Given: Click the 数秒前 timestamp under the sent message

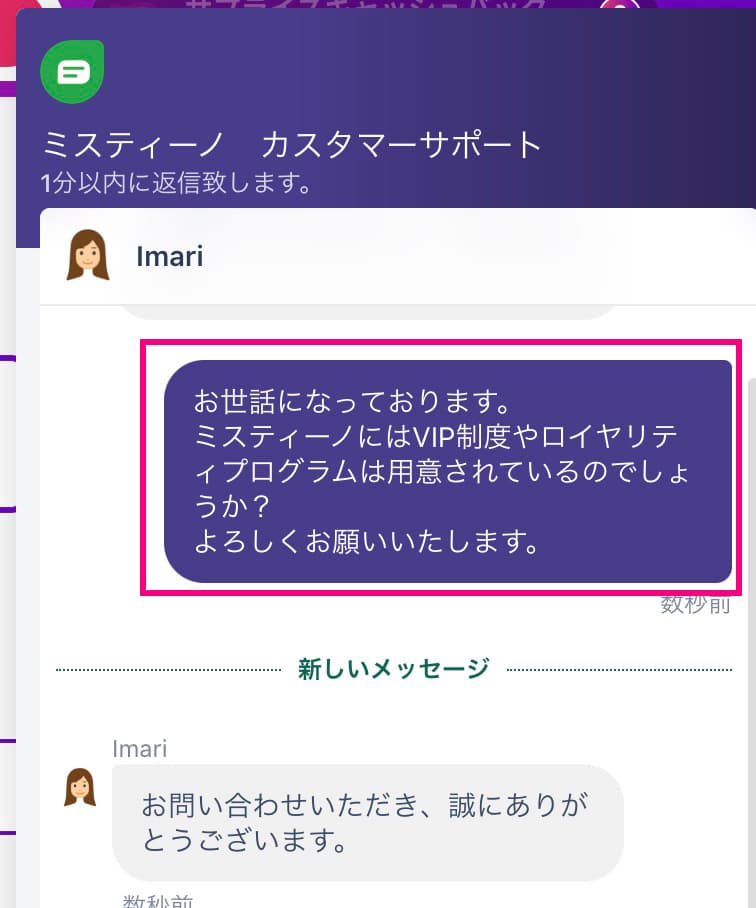Looking at the screenshot, I should 695,605.
